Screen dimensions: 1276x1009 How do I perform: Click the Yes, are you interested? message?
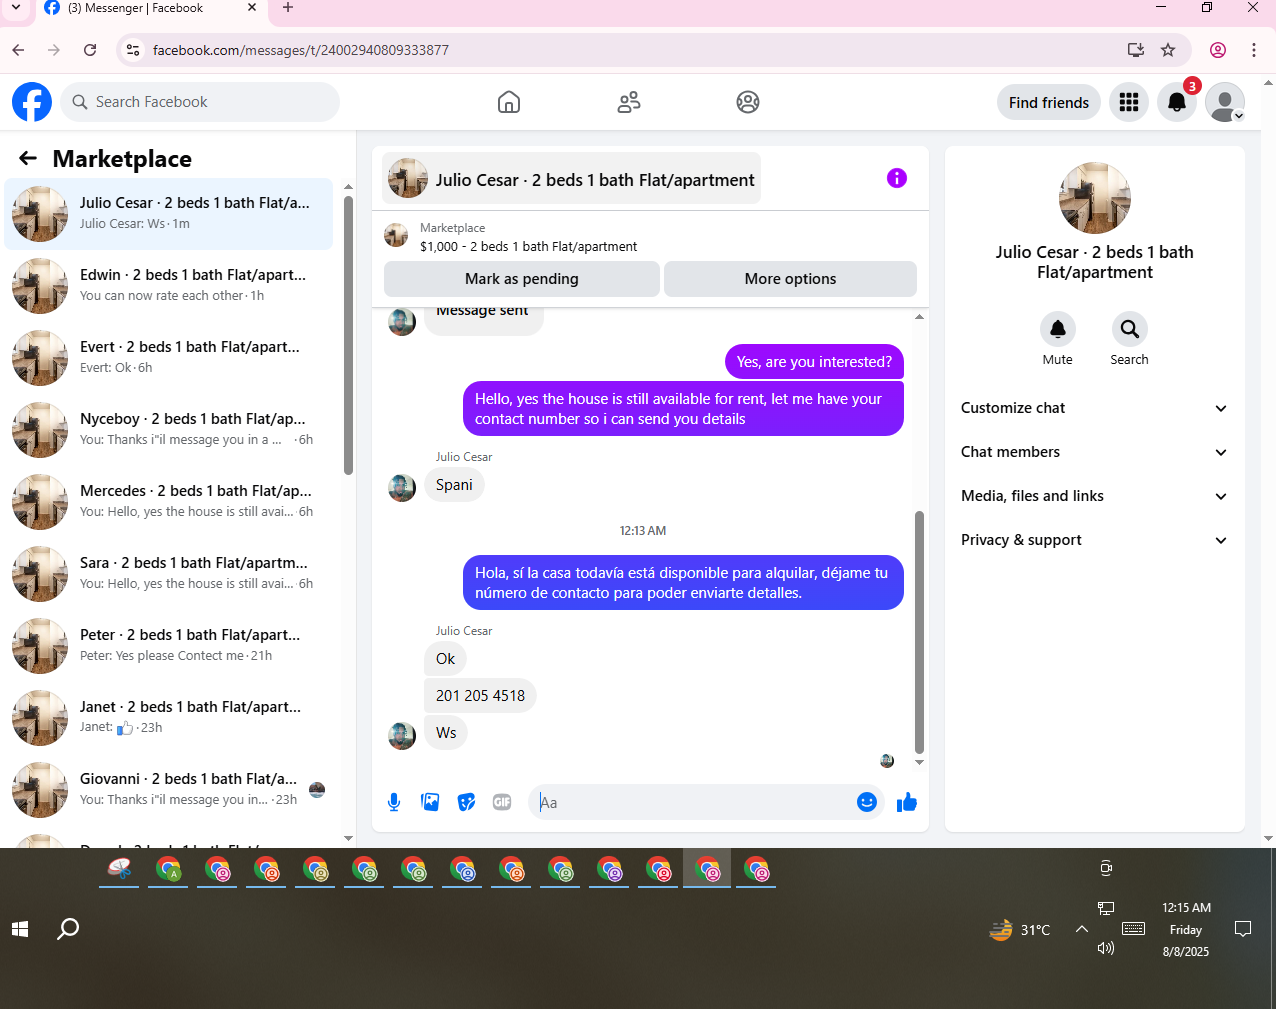coord(814,362)
